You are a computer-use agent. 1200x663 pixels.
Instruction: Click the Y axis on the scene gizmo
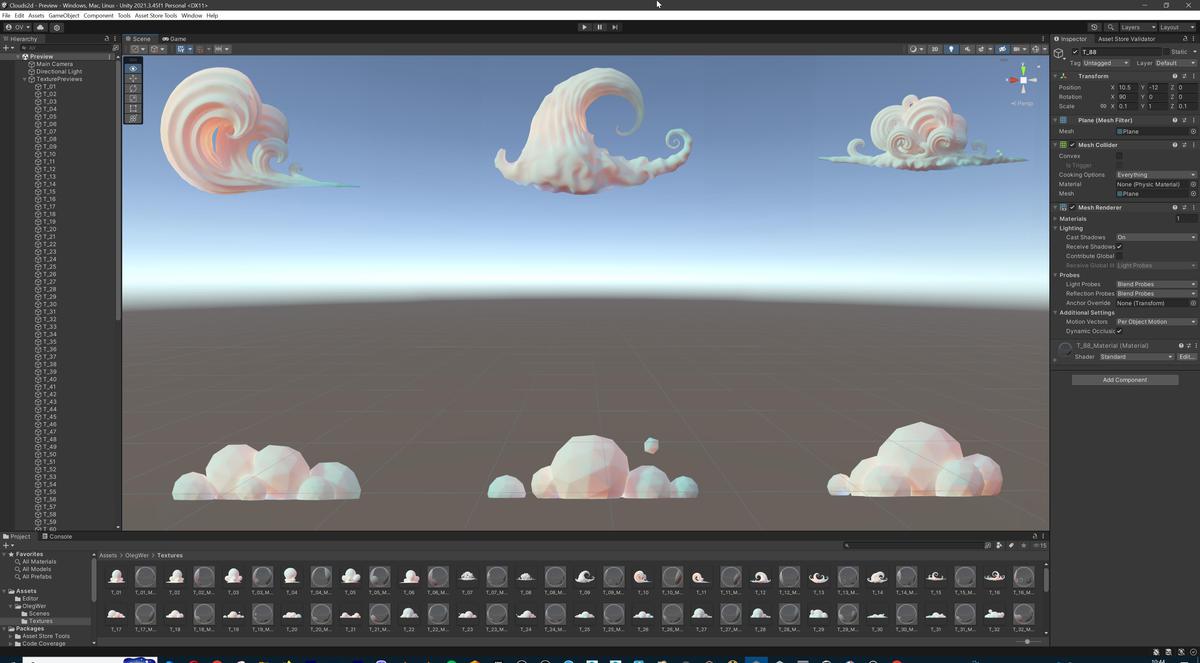coord(1023,68)
